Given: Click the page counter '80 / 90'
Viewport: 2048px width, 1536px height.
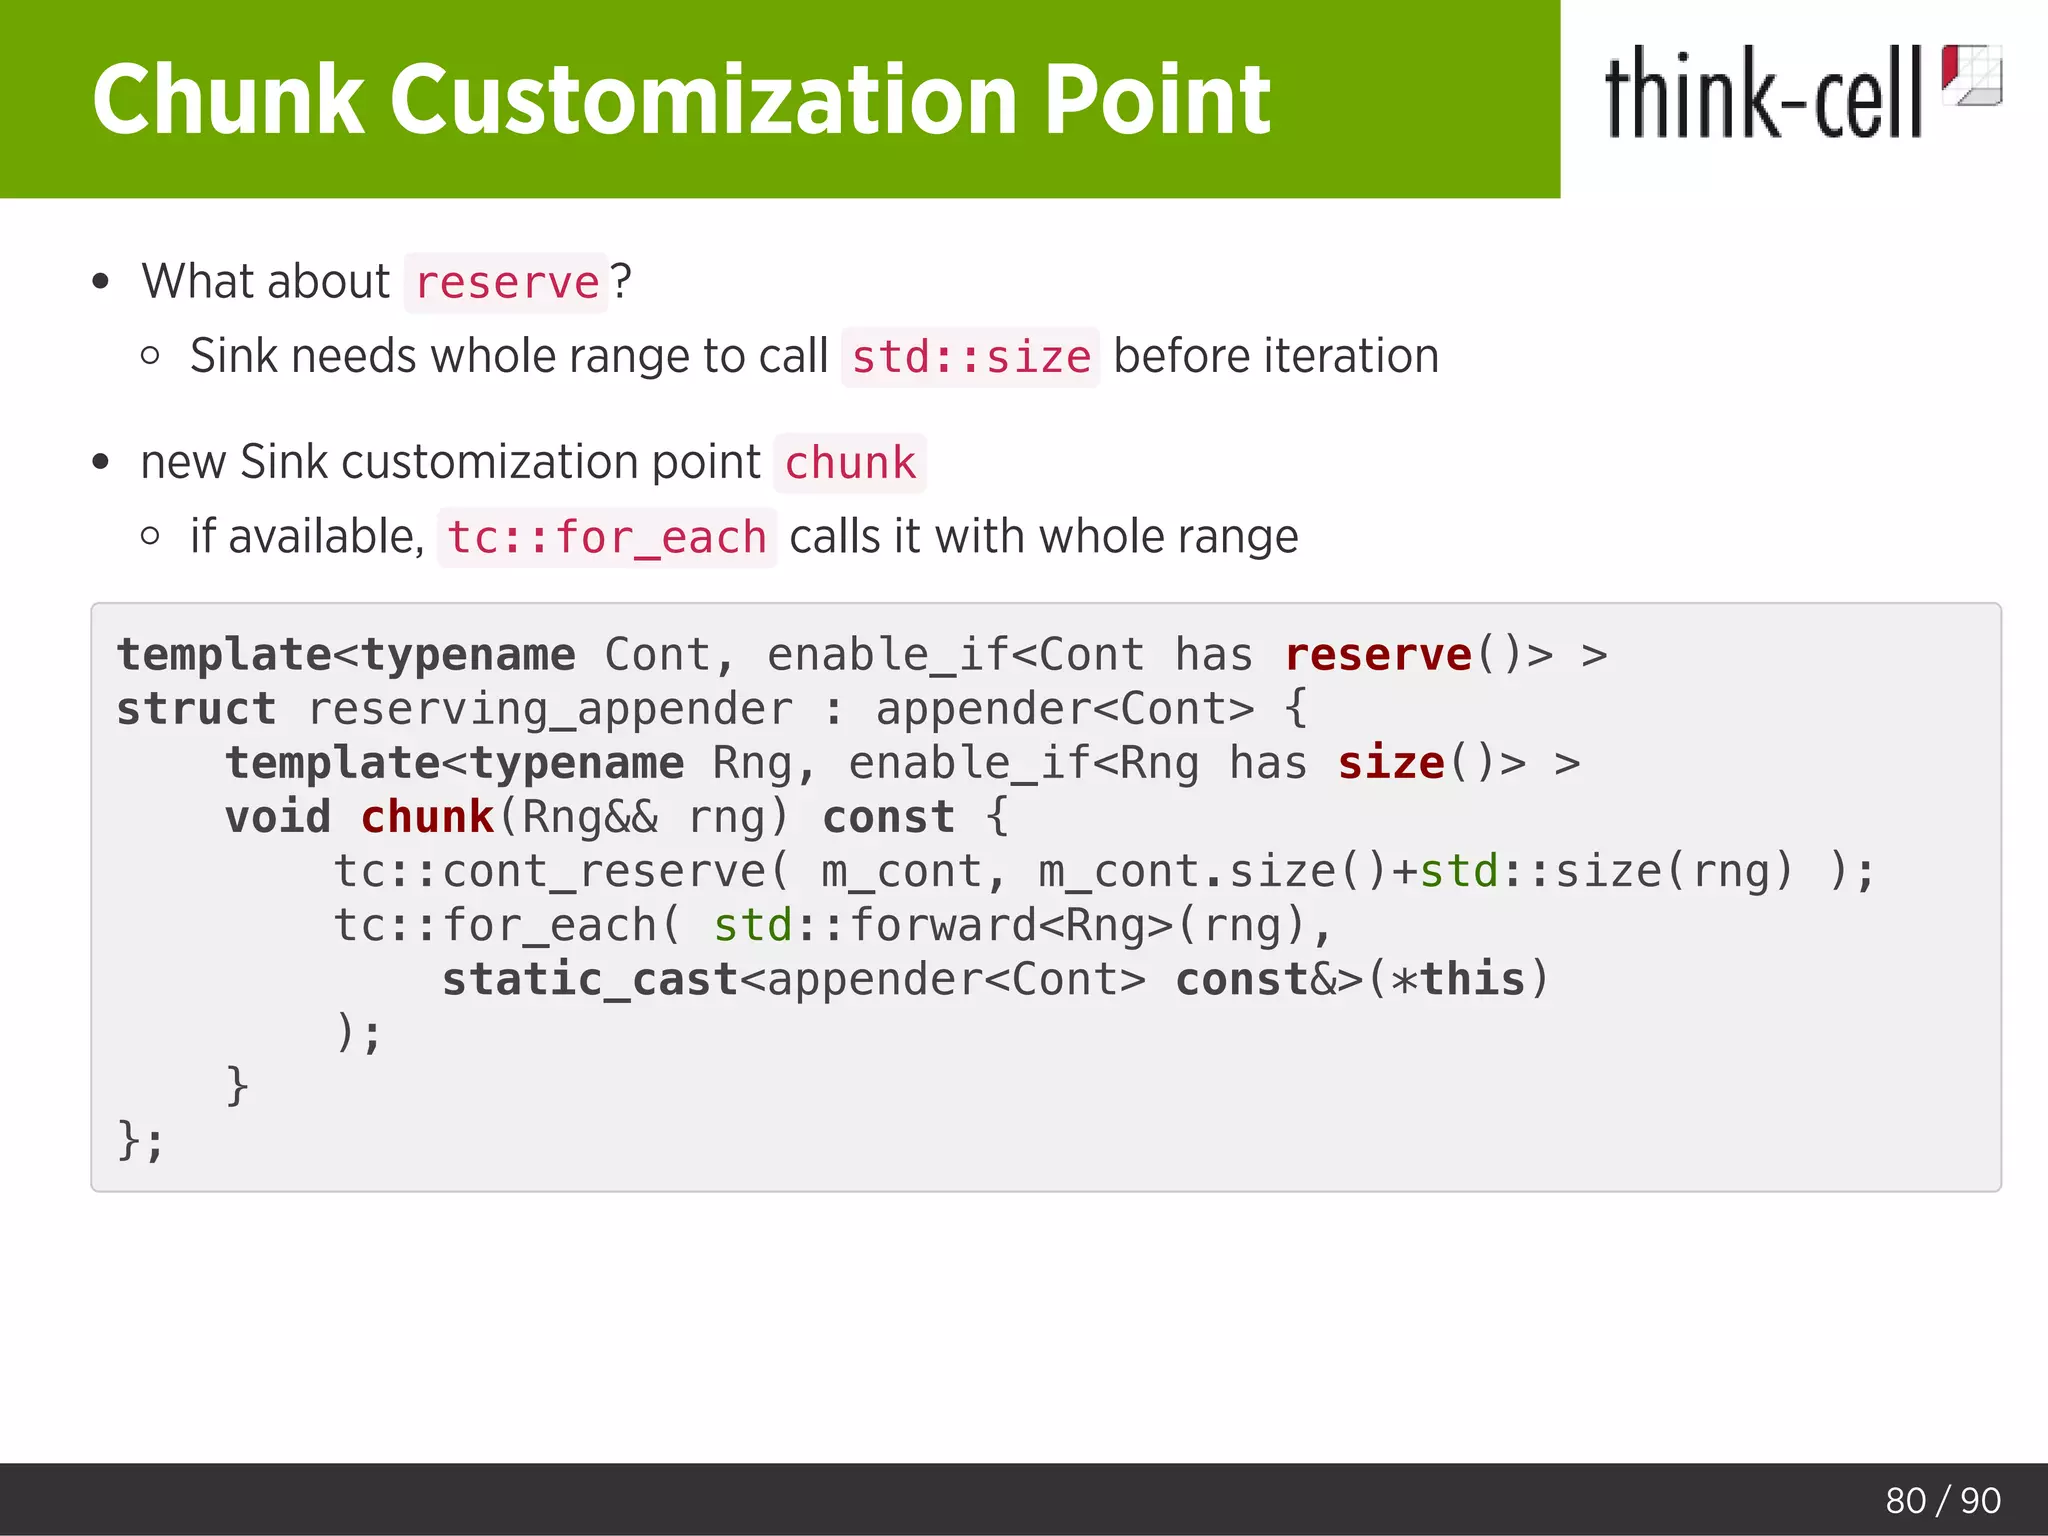Looking at the screenshot, I should tap(1943, 1500).
